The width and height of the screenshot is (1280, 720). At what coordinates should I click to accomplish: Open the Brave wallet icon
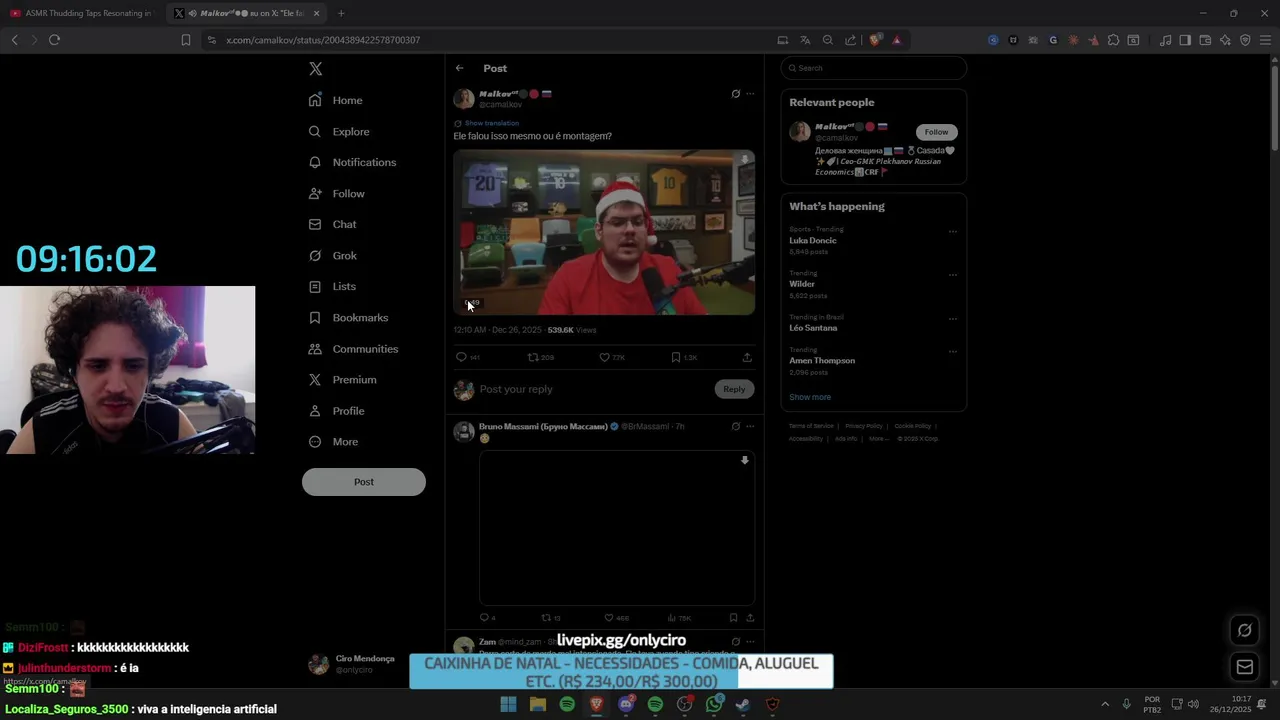click(1205, 40)
